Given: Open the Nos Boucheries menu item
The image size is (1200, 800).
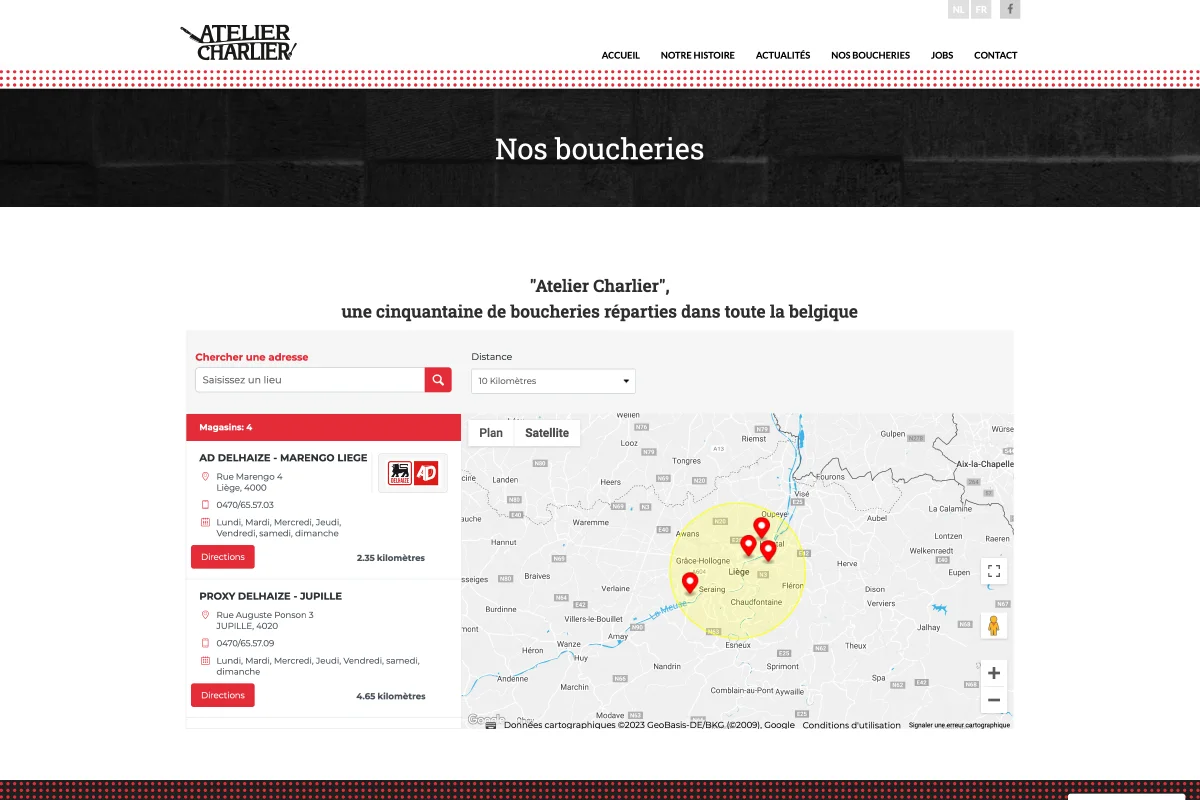Looking at the screenshot, I should click(870, 56).
